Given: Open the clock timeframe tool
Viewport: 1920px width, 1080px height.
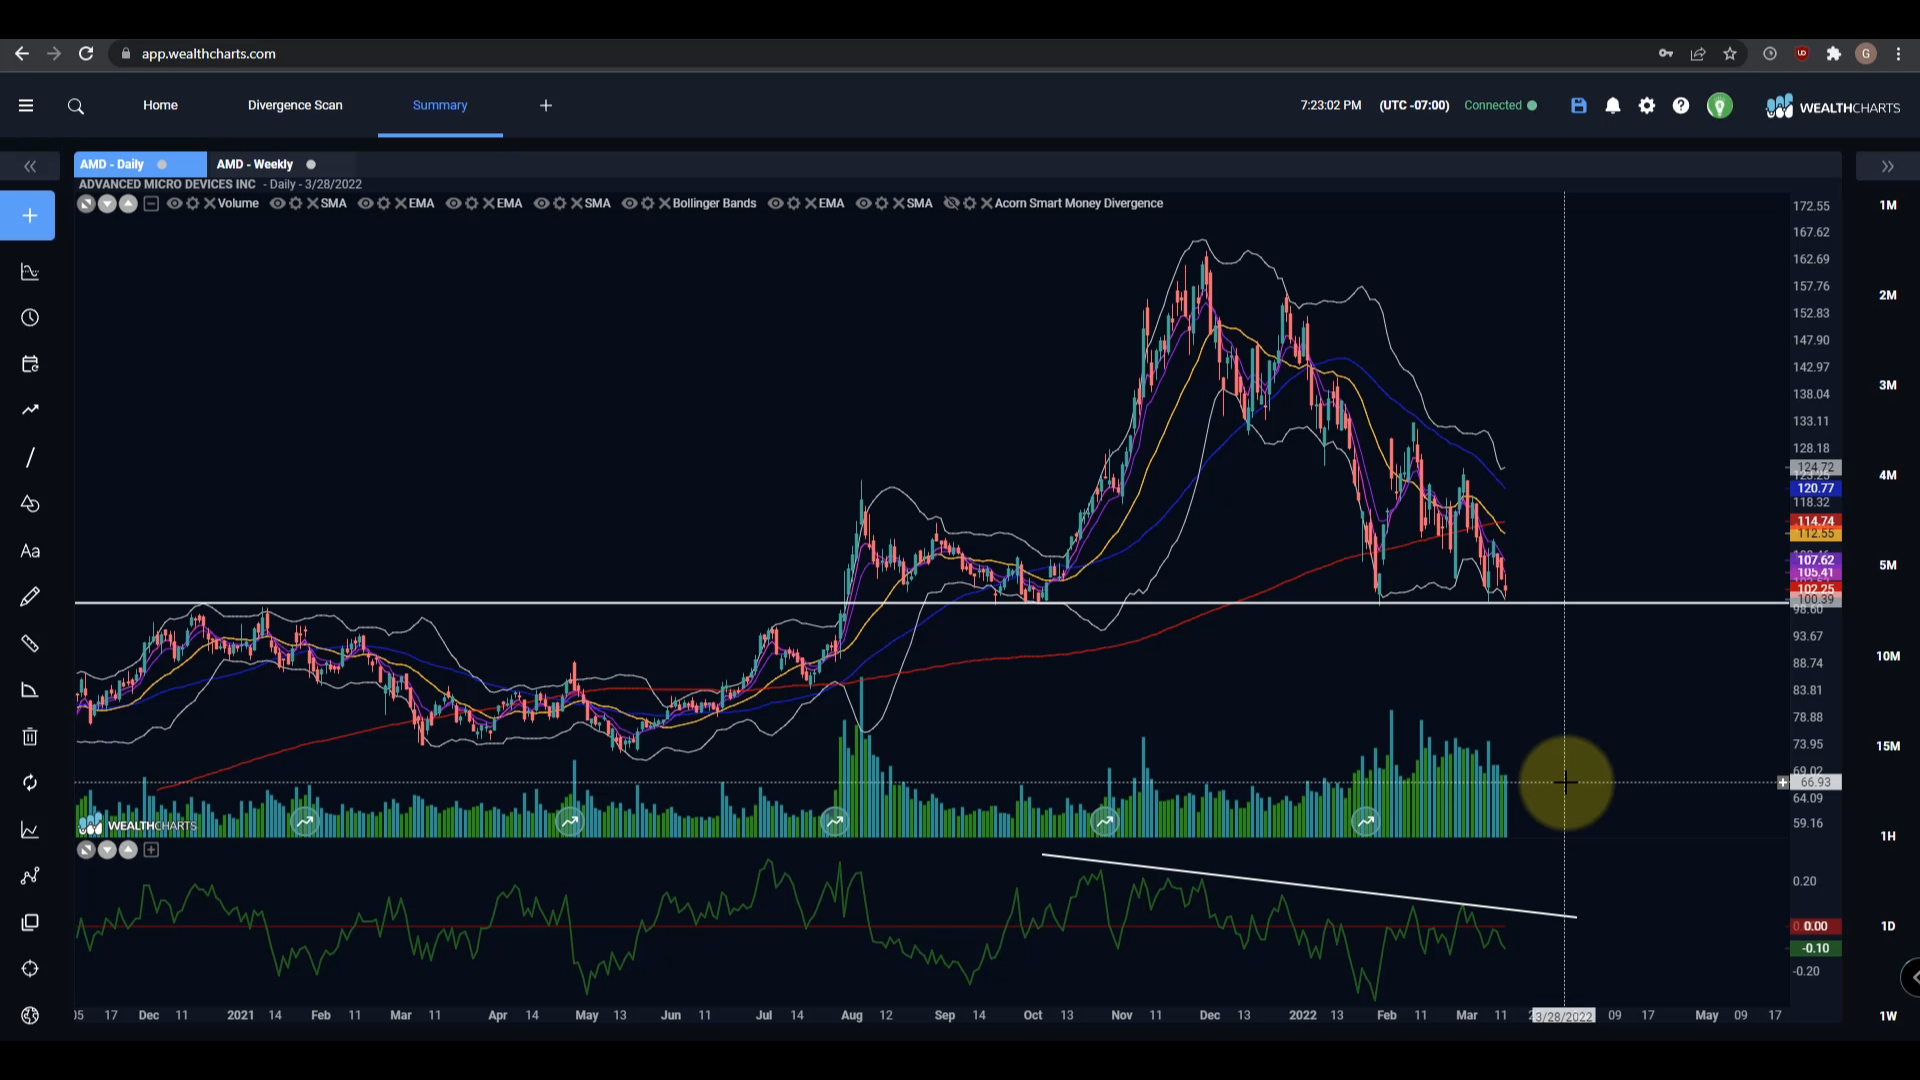Looking at the screenshot, I should pyautogui.click(x=30, y=318).
